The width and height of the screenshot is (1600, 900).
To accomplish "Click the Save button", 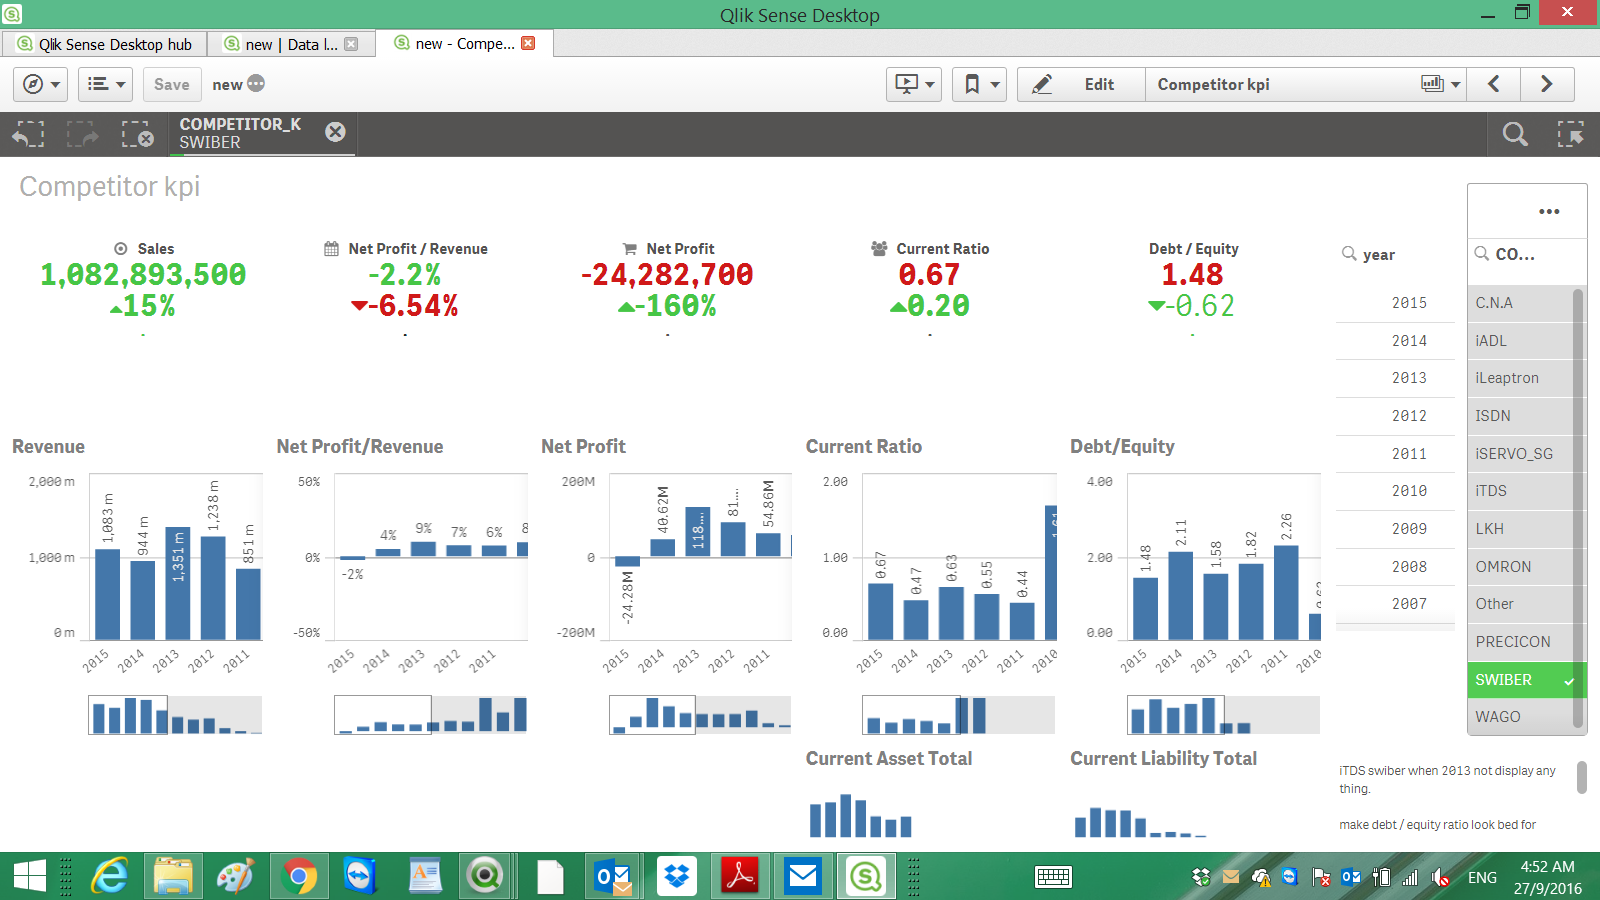I will [x=172, y=85].
